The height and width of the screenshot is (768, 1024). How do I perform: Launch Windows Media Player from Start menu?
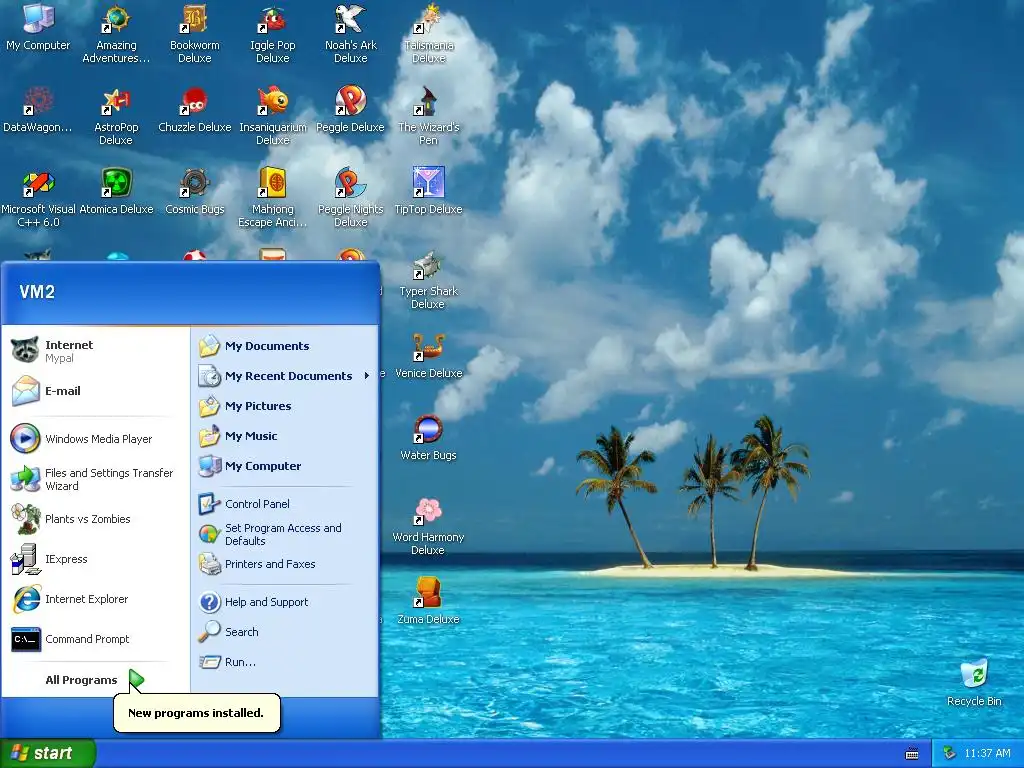[x=95, y=439]
